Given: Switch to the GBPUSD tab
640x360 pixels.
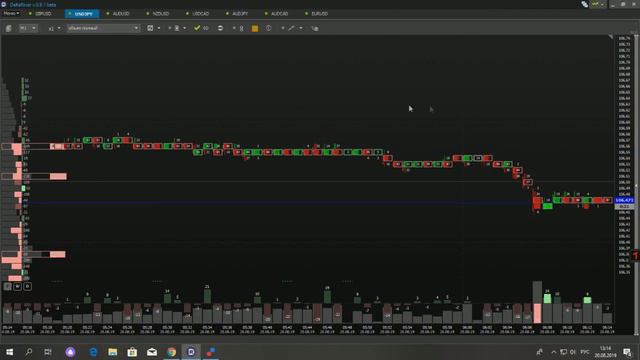Looking at the screenshot, I should [40, 13].
